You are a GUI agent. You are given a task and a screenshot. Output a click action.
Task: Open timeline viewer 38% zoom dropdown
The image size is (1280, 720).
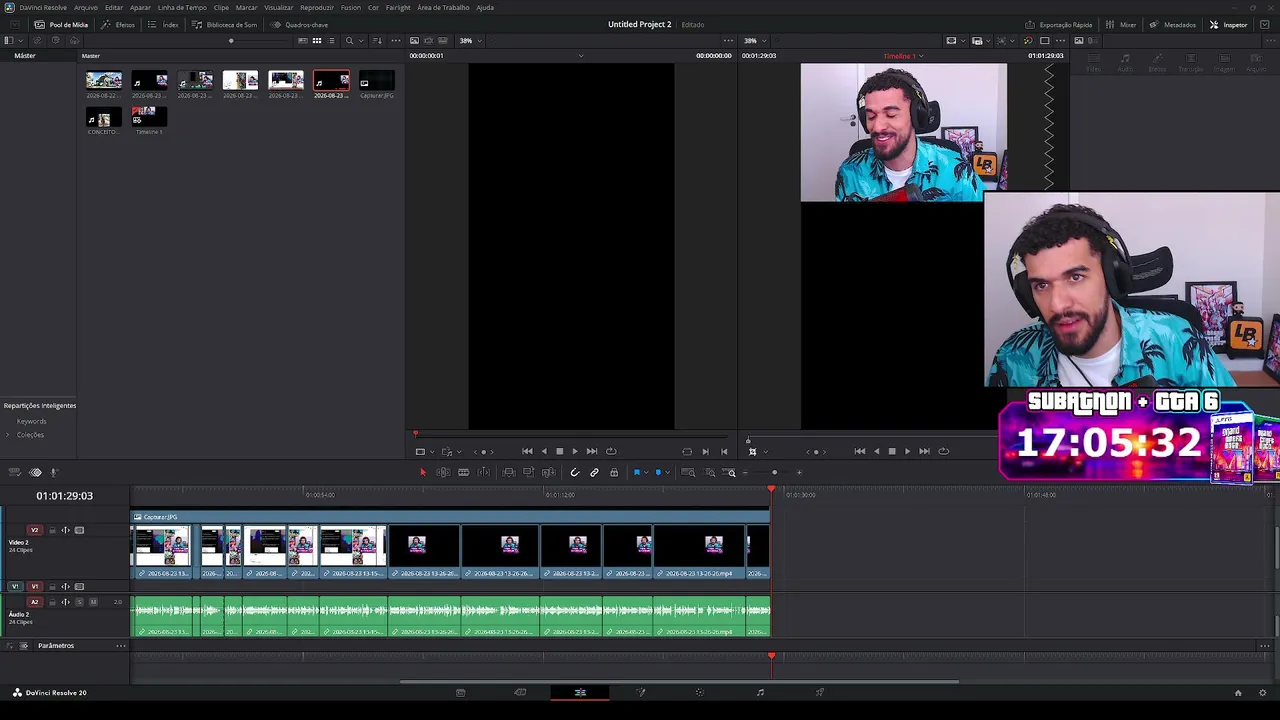click(754, 41)
